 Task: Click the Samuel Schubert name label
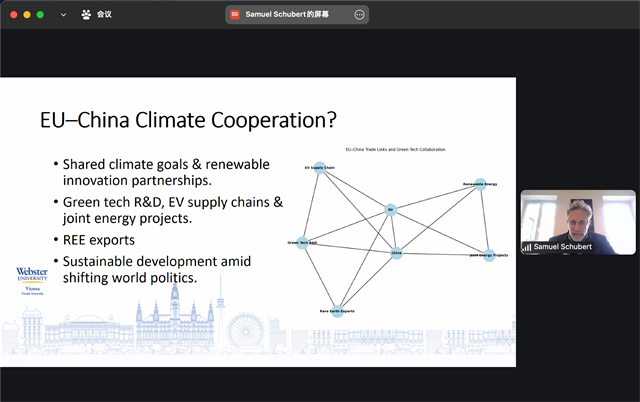pyautogui.click(x=562, y=247)
